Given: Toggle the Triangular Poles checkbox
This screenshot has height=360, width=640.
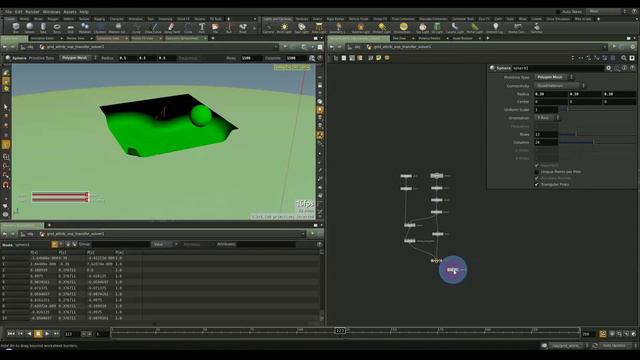Looking at the screenshot, I should click(537, 184).
